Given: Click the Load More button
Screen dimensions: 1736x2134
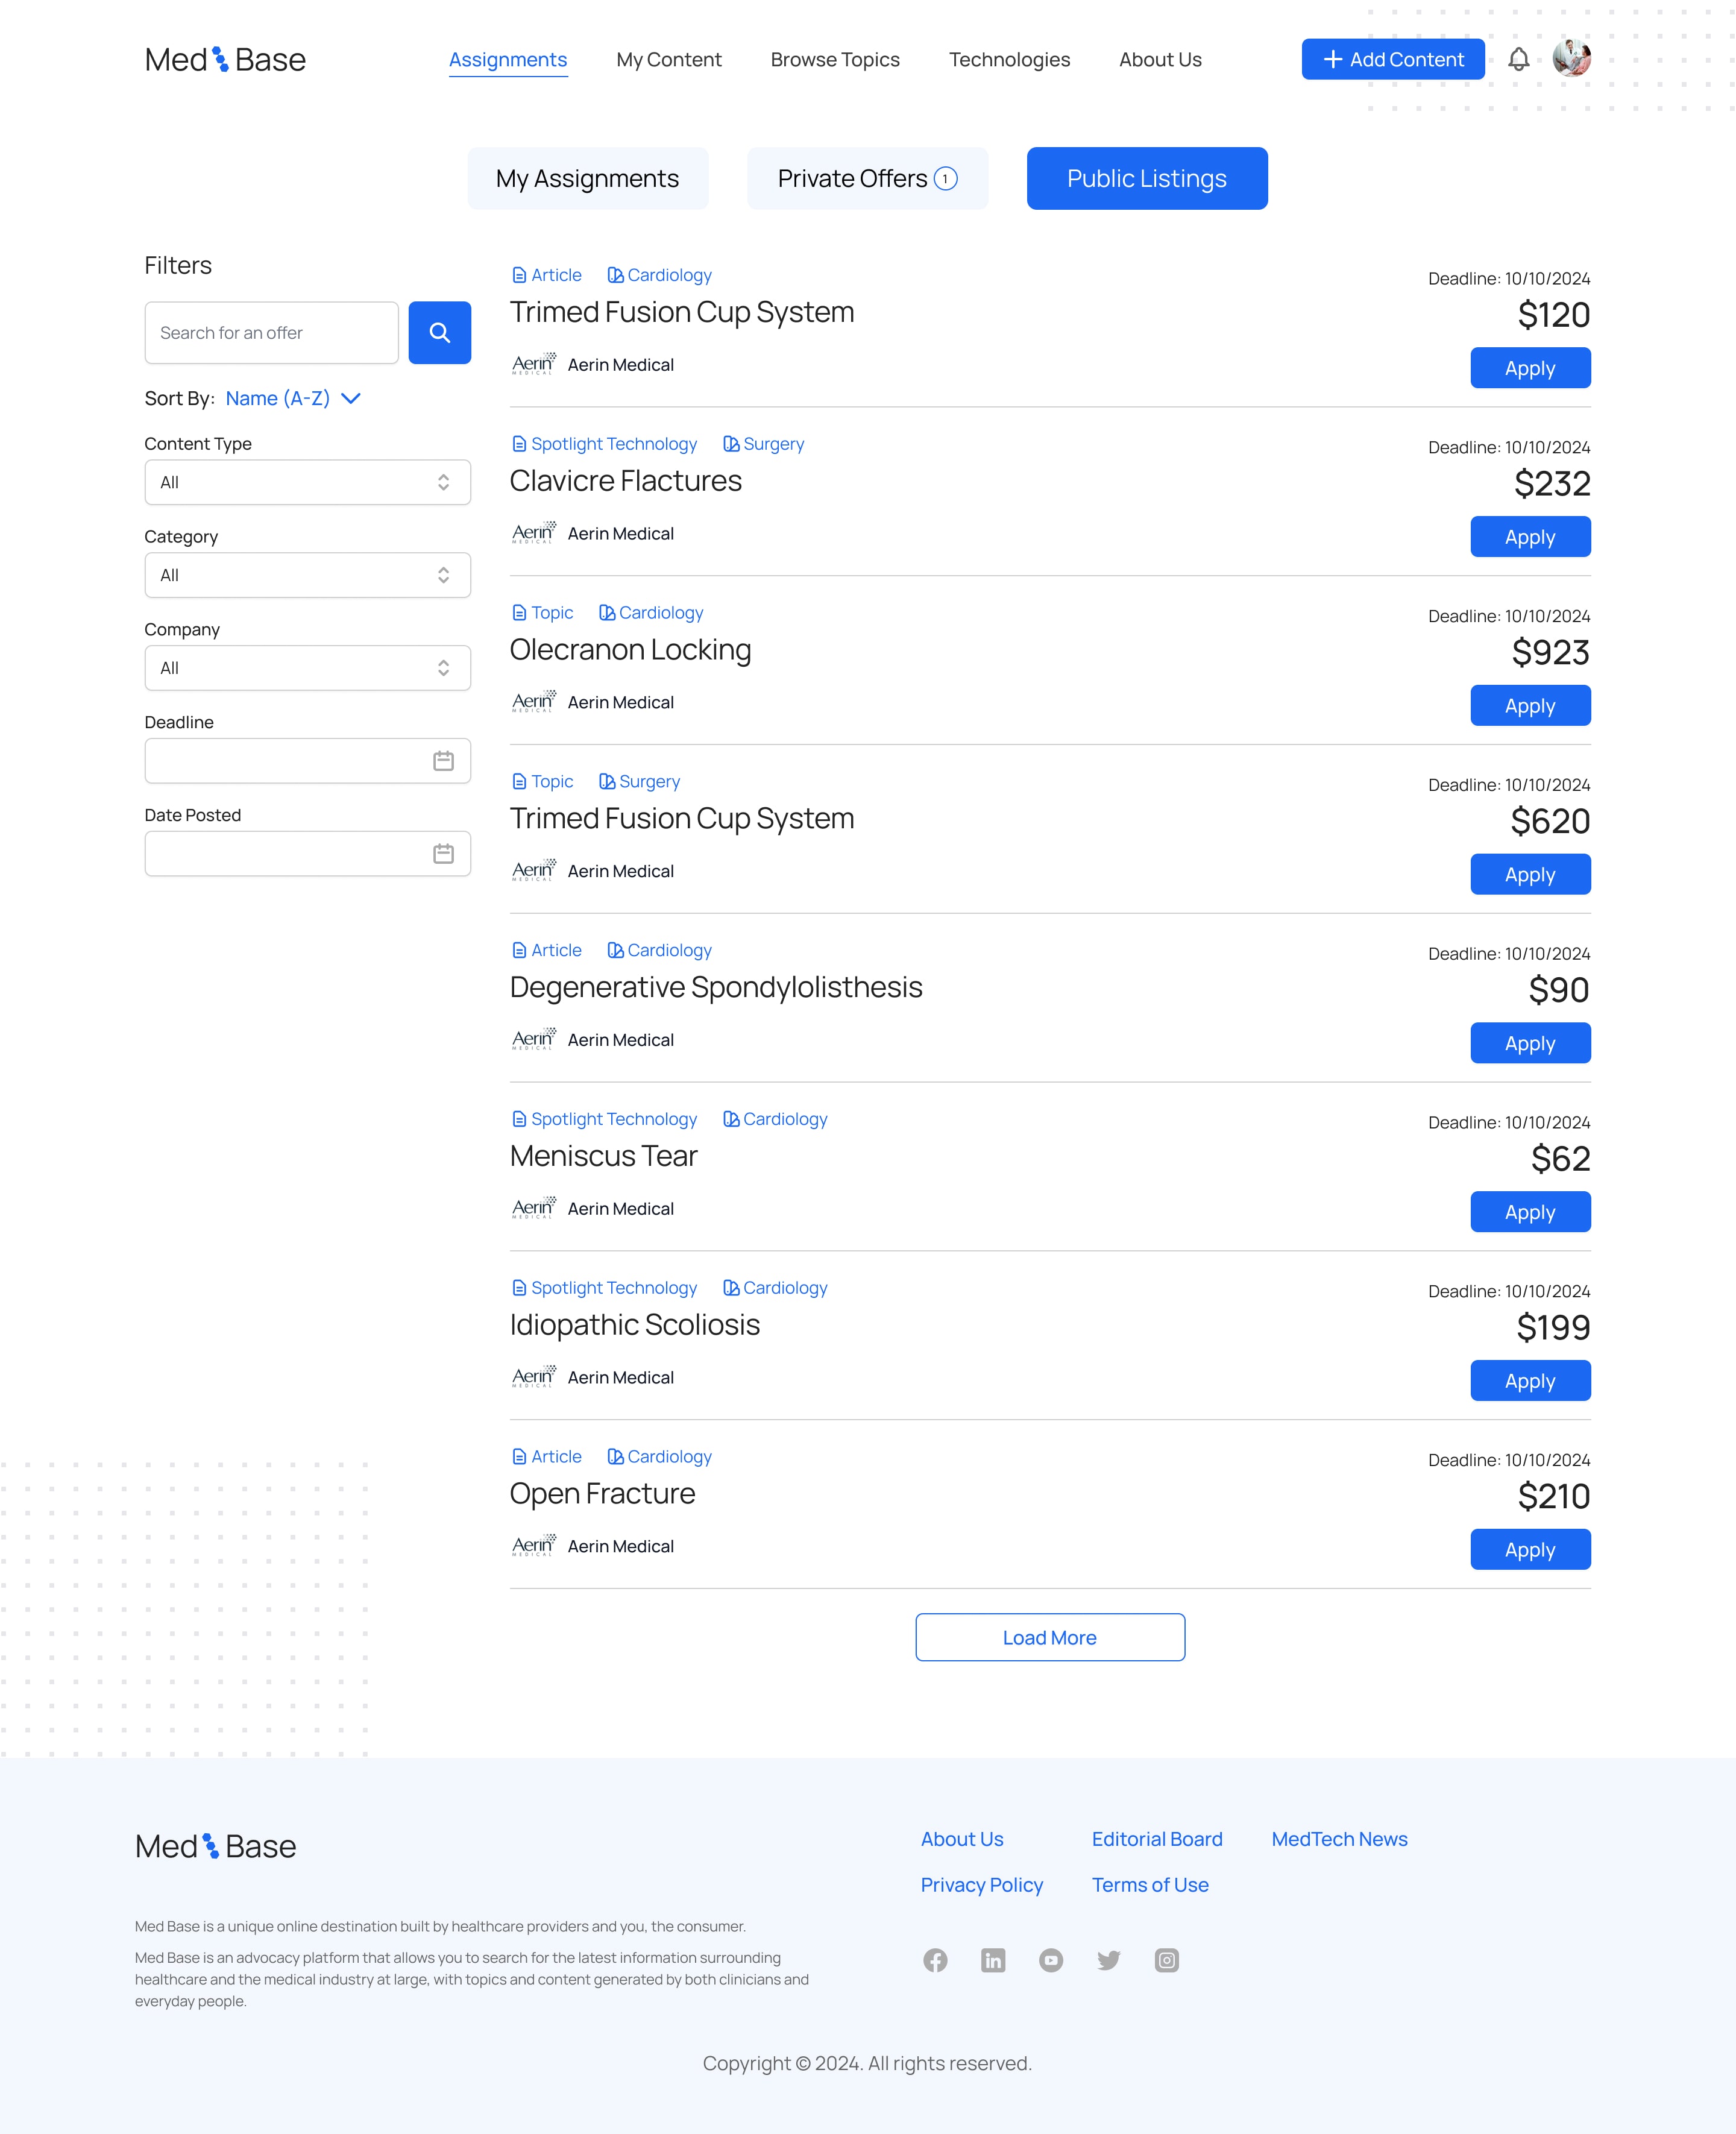Looking at the screenshot, I should [x=1049, y=1637].
